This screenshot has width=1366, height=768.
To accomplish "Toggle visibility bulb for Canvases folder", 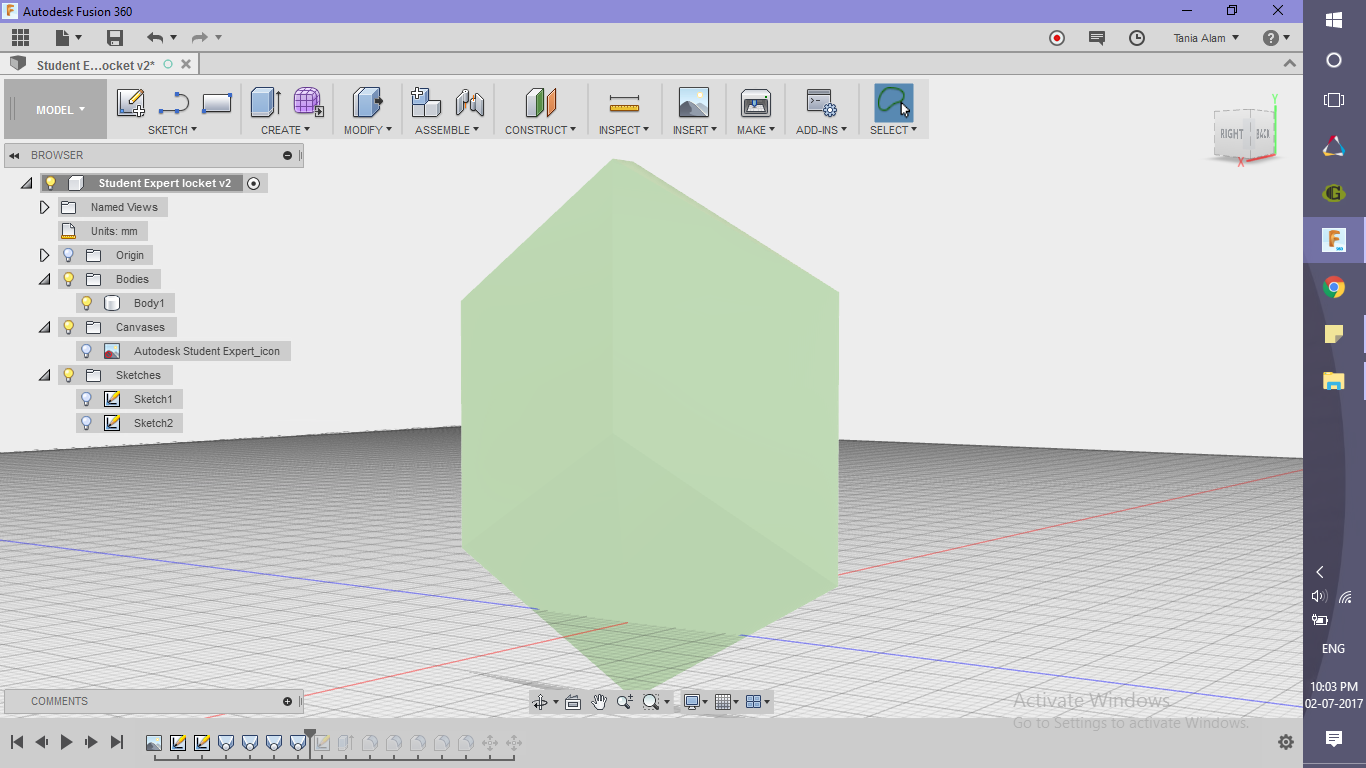I will click(x=69, y=327).
